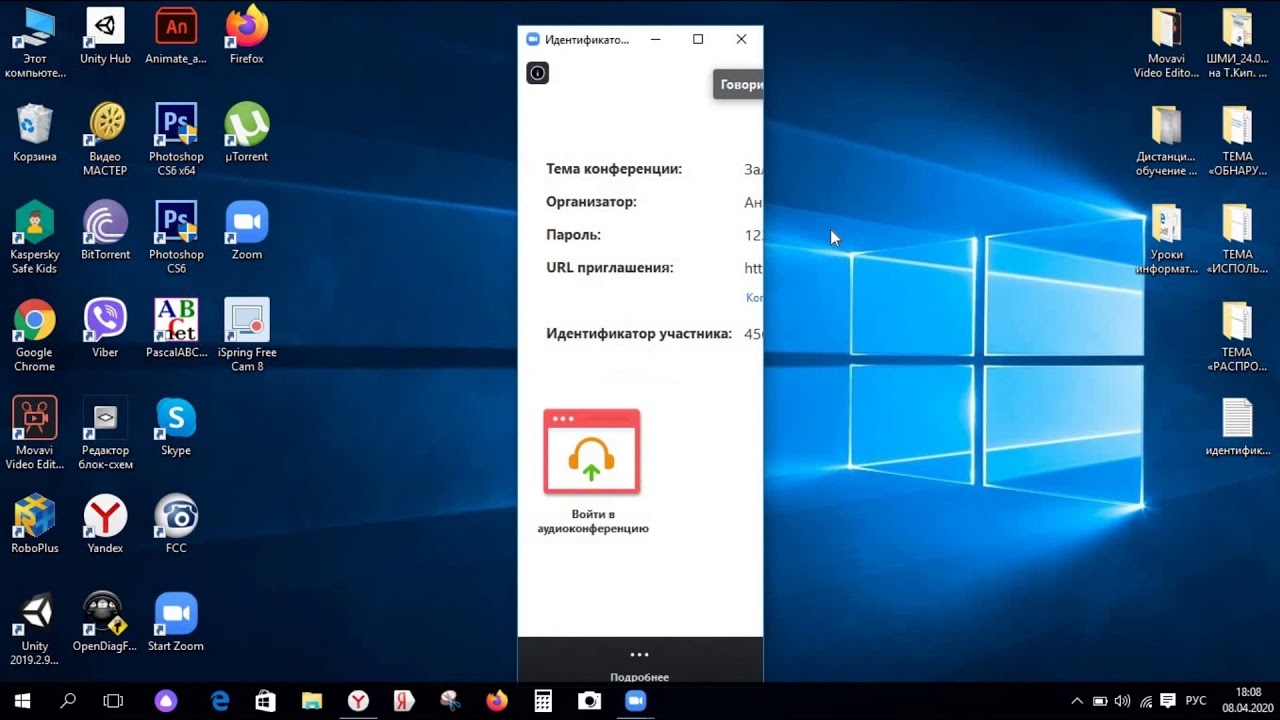
Task: Launch Yandex browser desktop icon
Action: (105, 526)
